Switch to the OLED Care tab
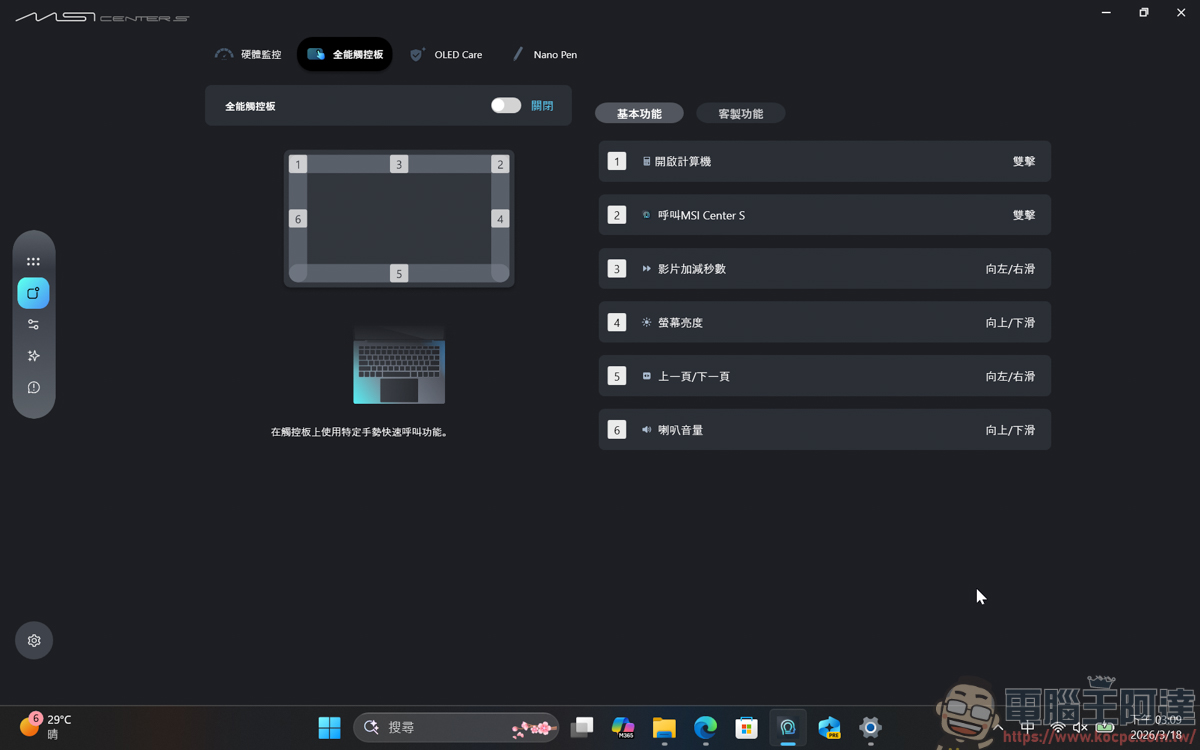 click(447, 54)
